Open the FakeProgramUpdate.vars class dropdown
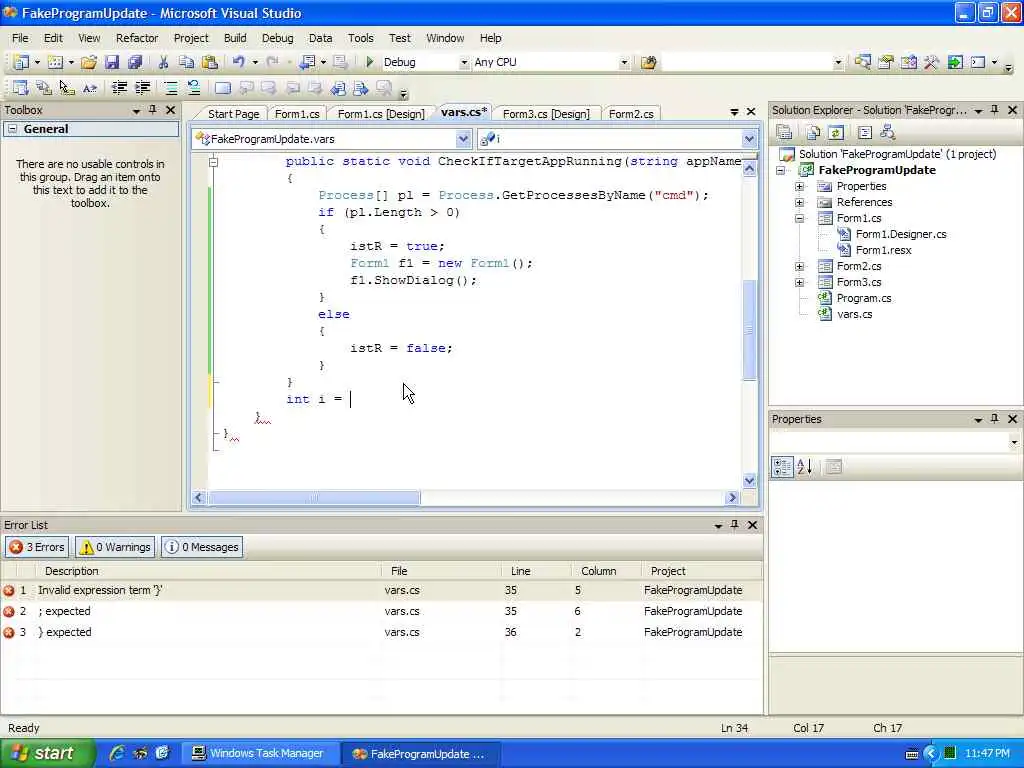 click(x=463, y=138)
